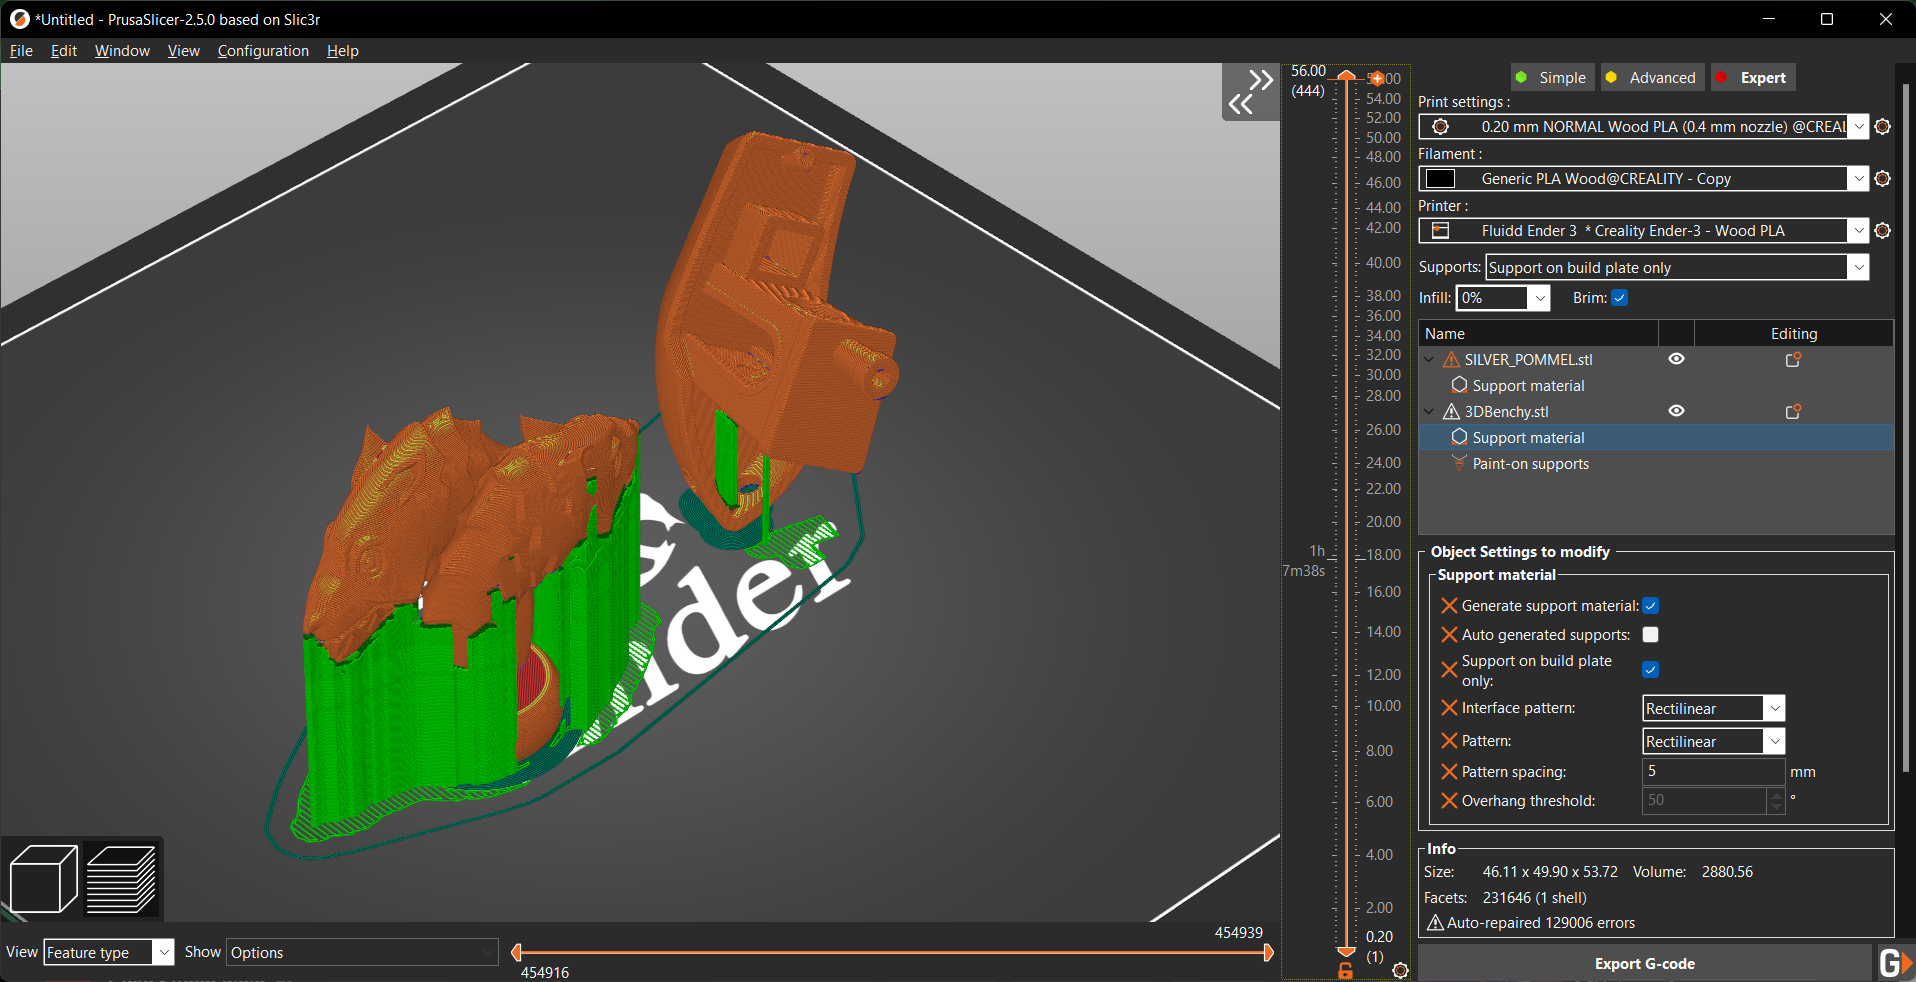This screenshot has height=982, width=1916.
Task: Reset Generate support material with its X icon
Action: pyautogui.click(x=1449, y=606)
